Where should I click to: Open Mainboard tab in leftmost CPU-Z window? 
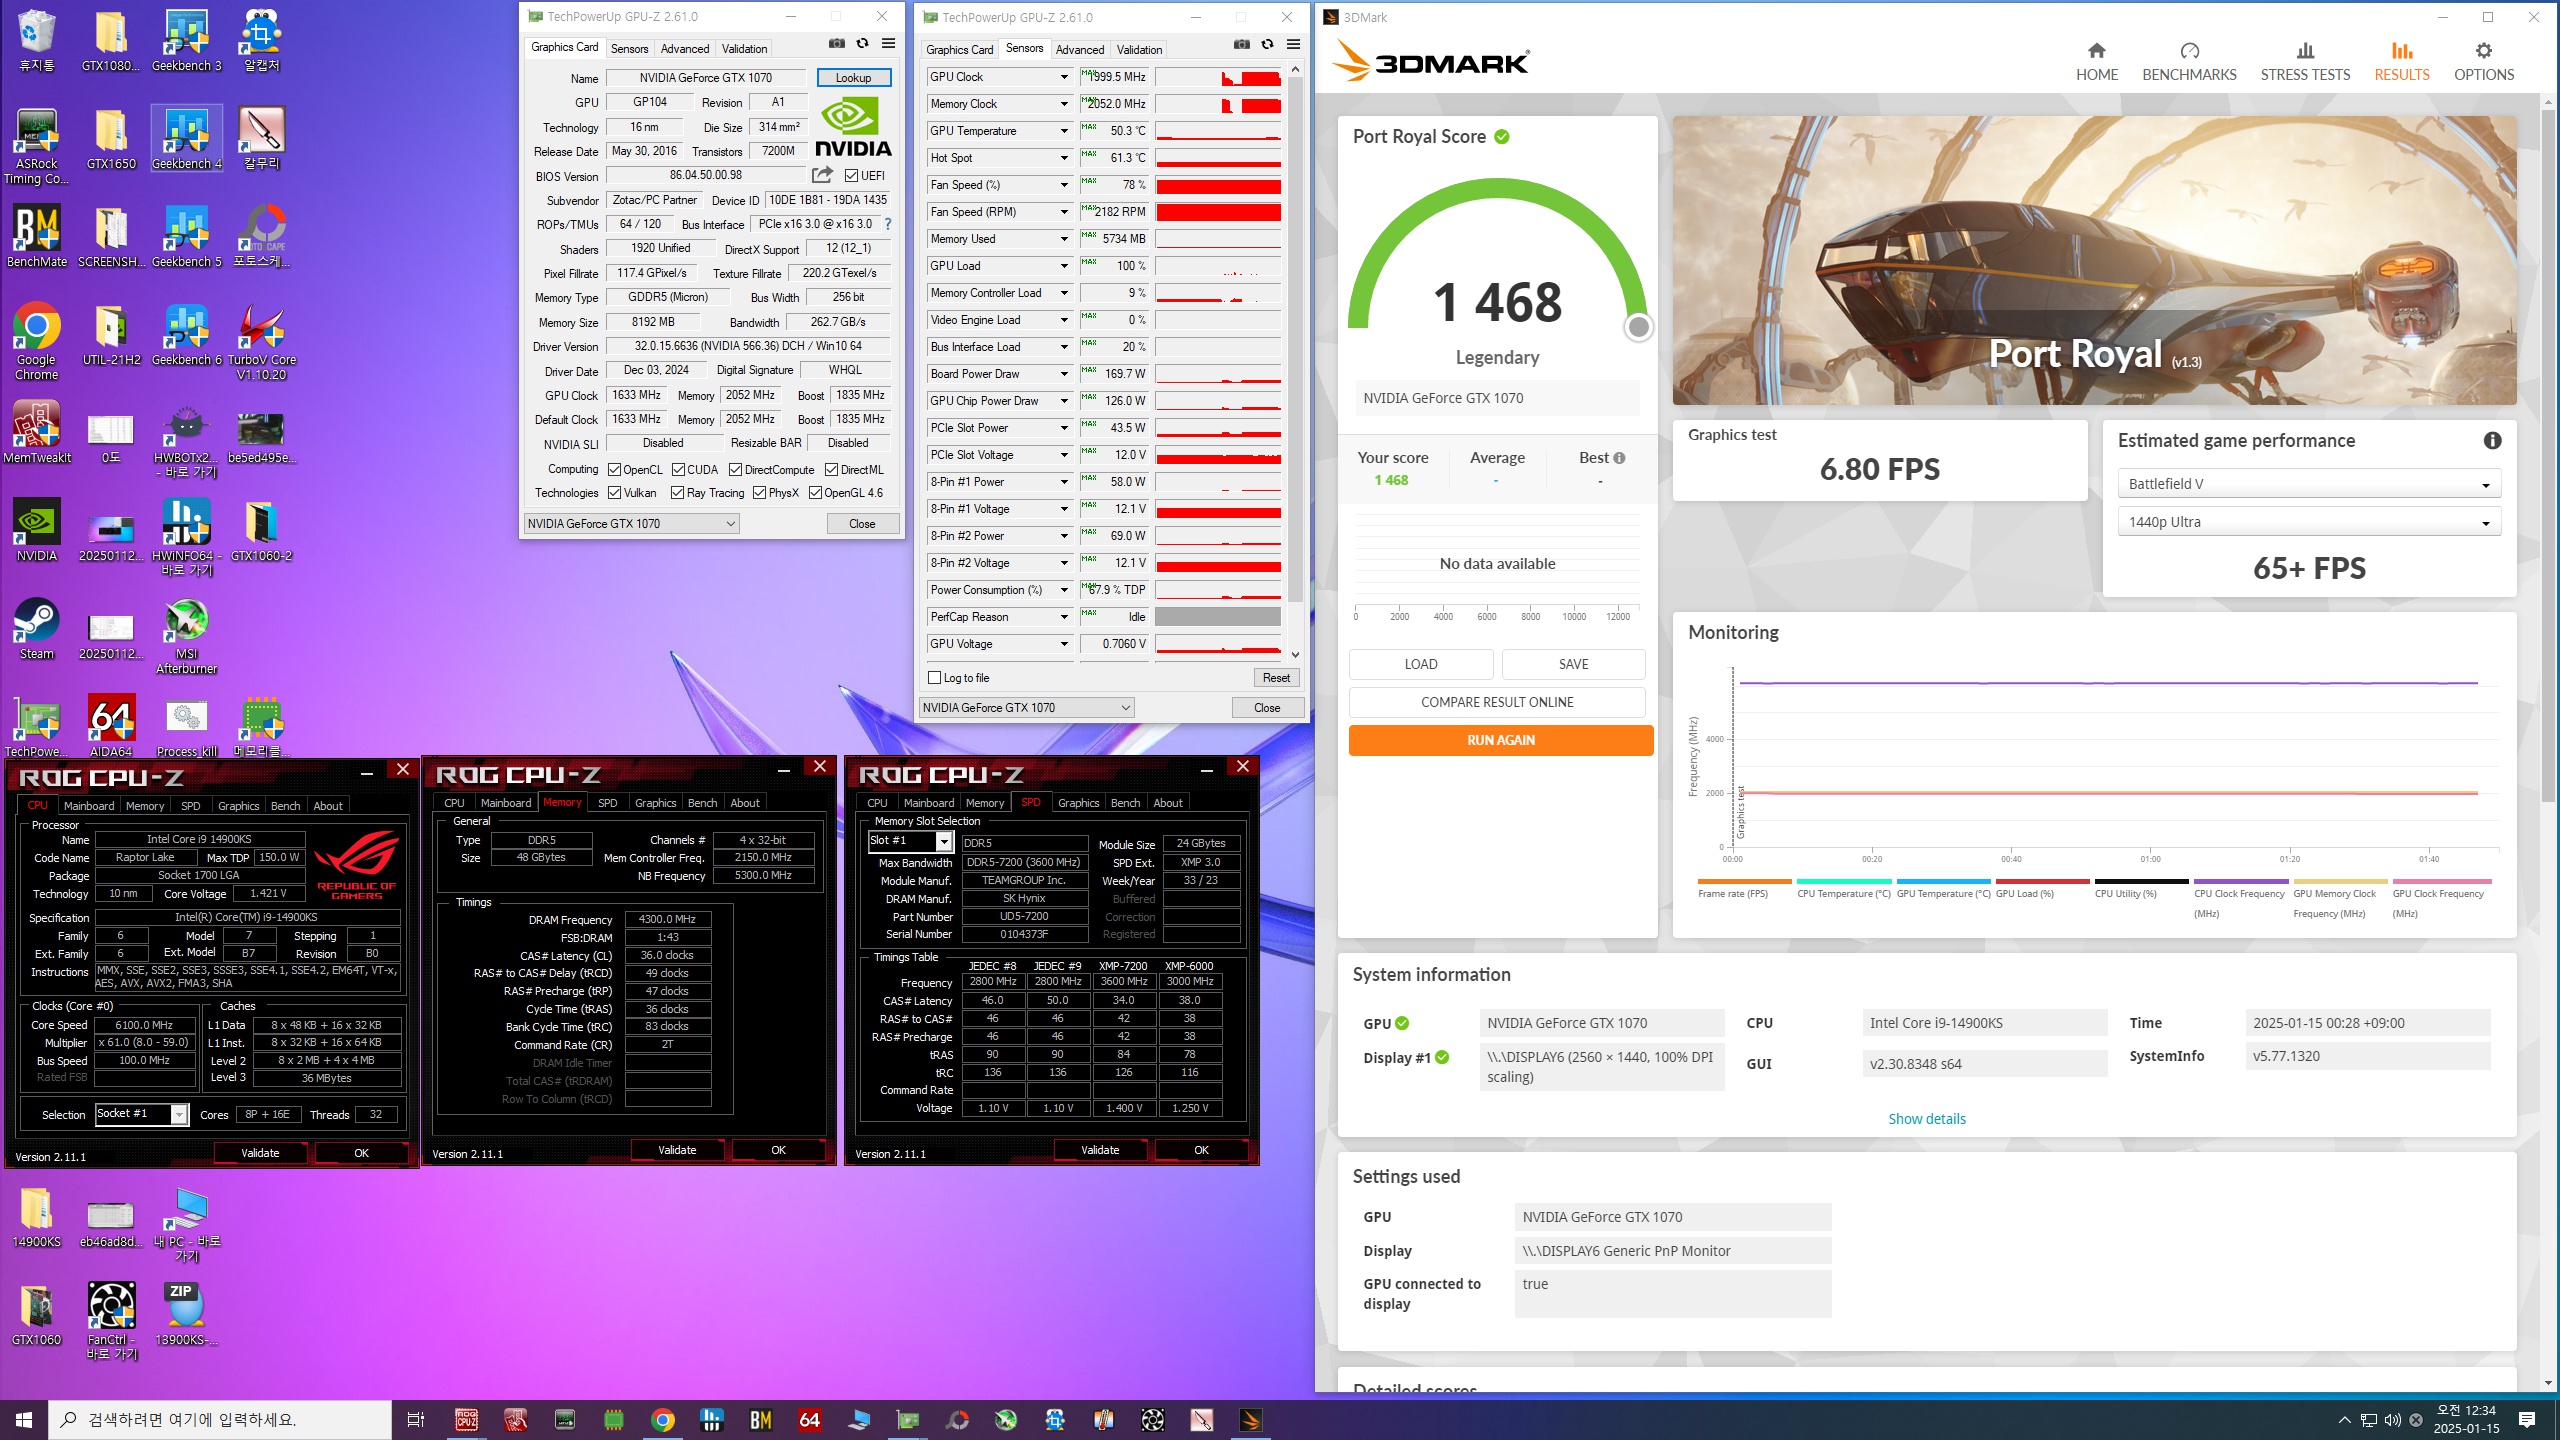pyautogui.click(x=88, y=806)
